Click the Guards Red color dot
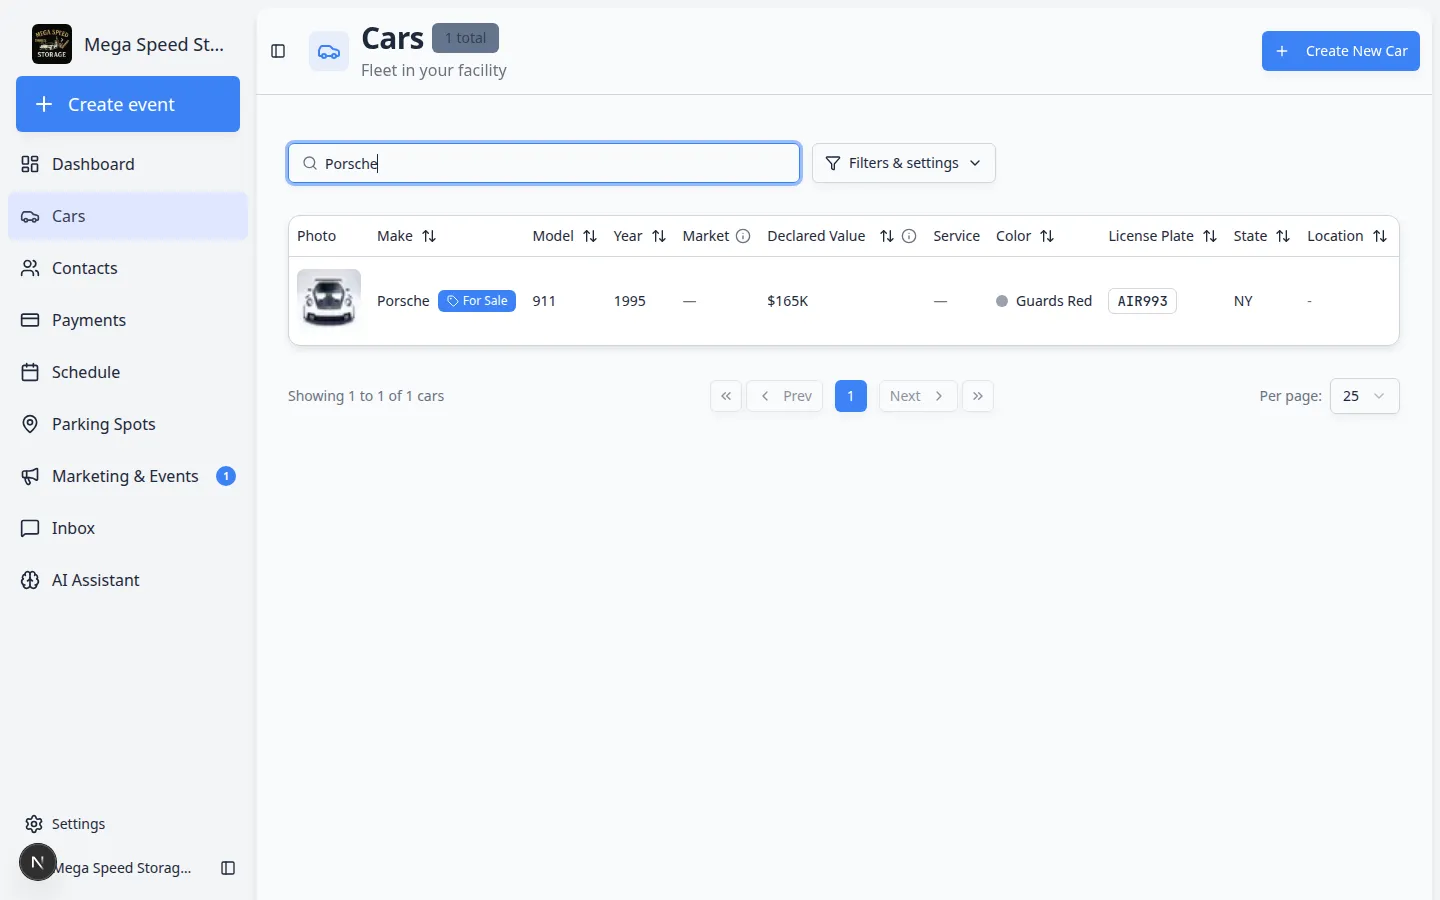This screenshot has width=1440, height=900. coord(1002,301)
